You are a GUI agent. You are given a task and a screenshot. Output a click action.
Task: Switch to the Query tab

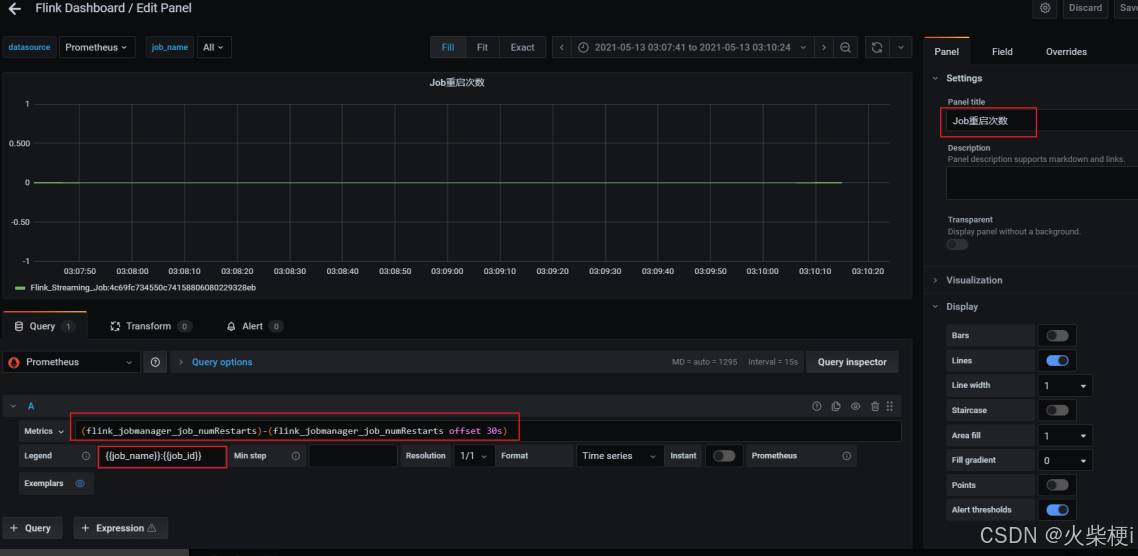pyautogui.click(x=45, y=326)
